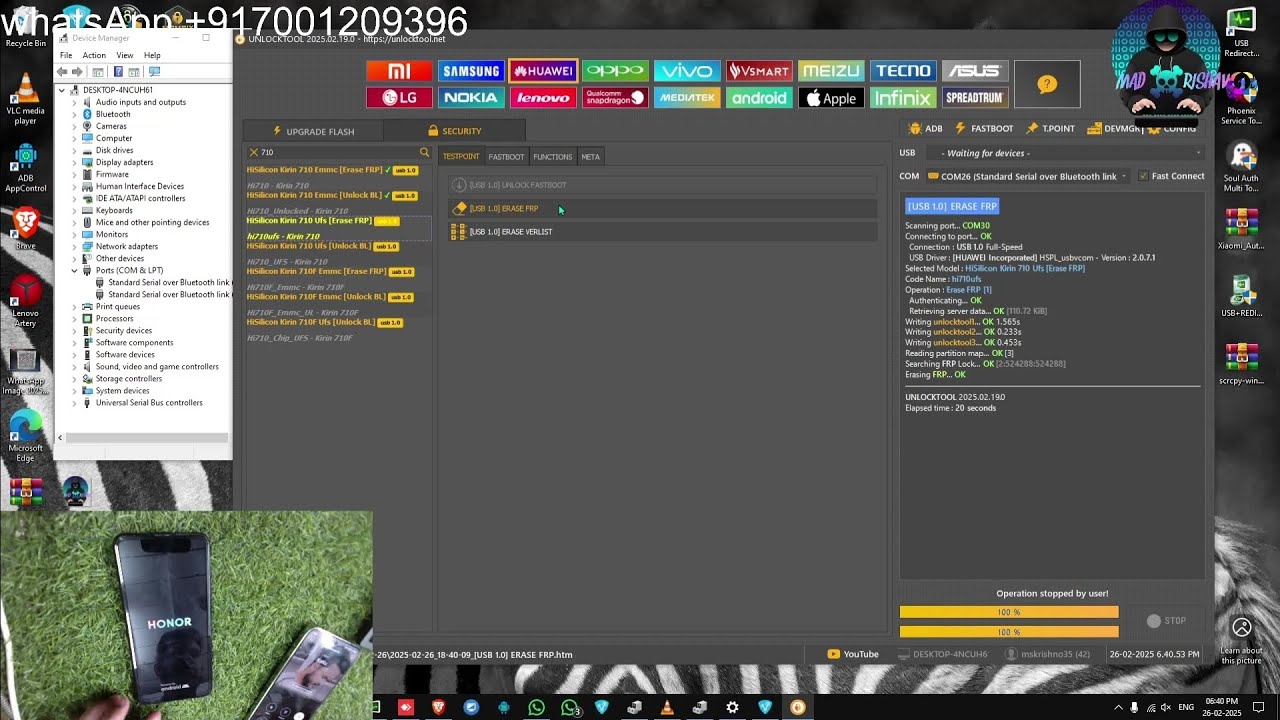The image size is (1280, 720).
Task: Click the upper 100% progress bar
Action: [x=1009, y=612]
